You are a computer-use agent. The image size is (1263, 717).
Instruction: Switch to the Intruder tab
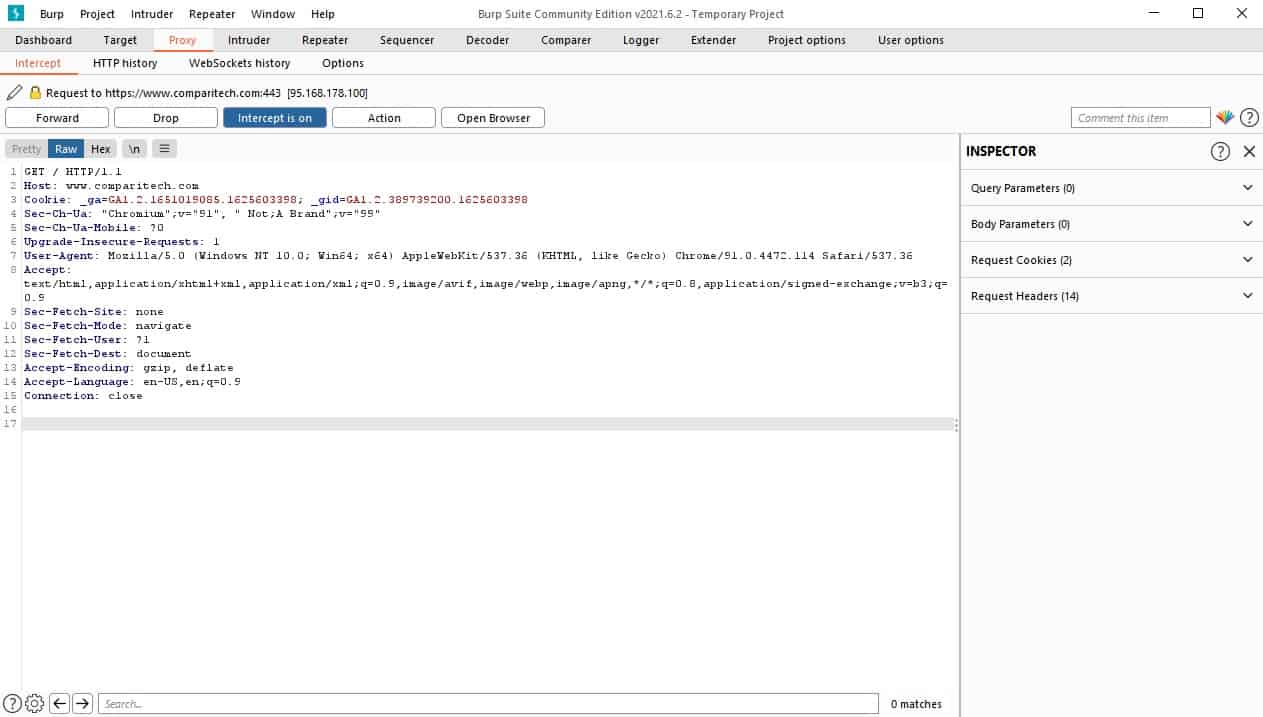pyautogui.click(x=249, y=40)
